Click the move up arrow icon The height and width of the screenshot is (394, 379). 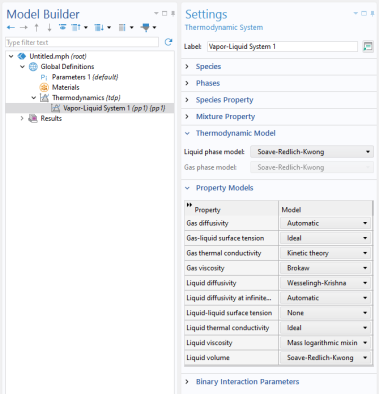pos(36,27)
